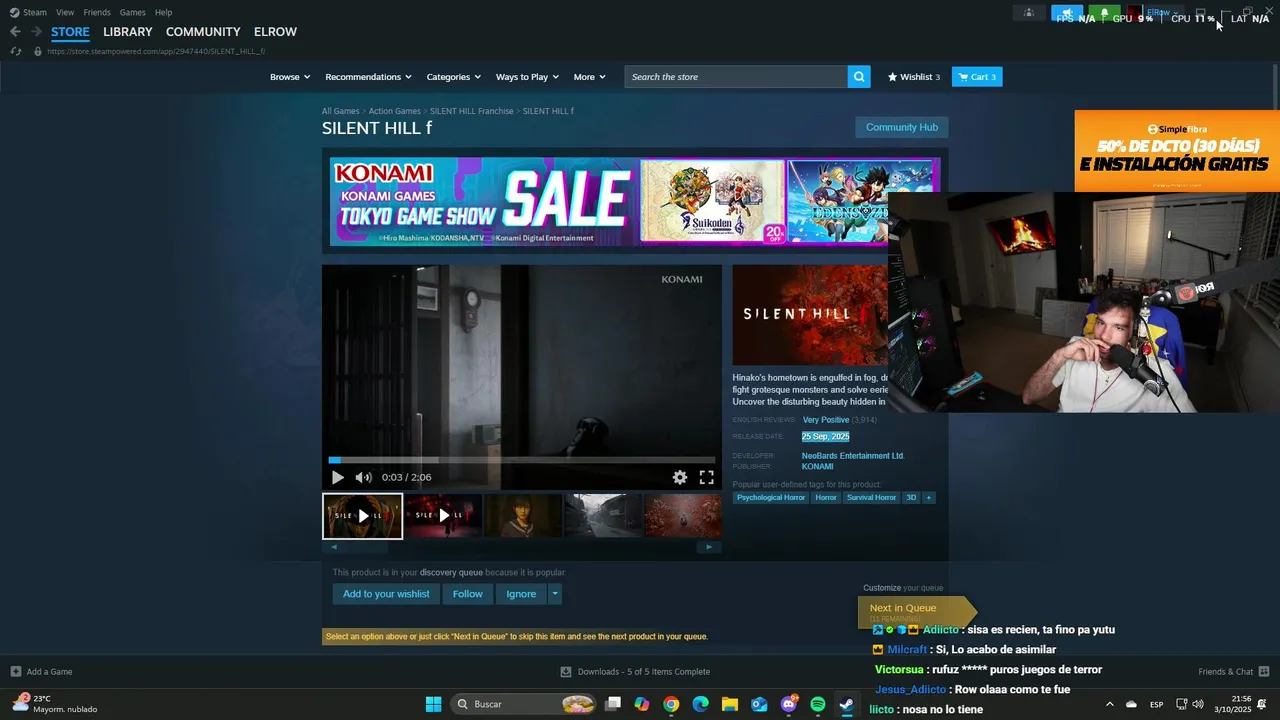Open the Windows Start menu
1280x720 pixels.
[433, 704]
